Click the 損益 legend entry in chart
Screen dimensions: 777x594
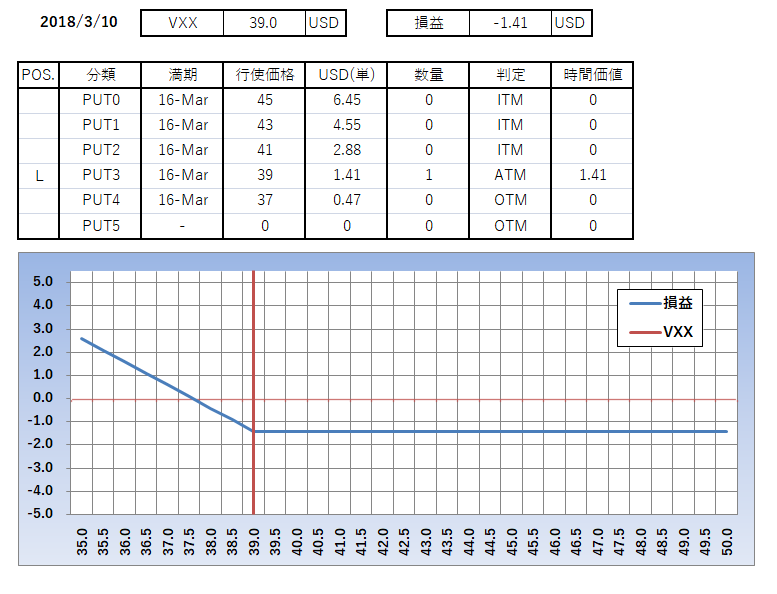(661, 303)
